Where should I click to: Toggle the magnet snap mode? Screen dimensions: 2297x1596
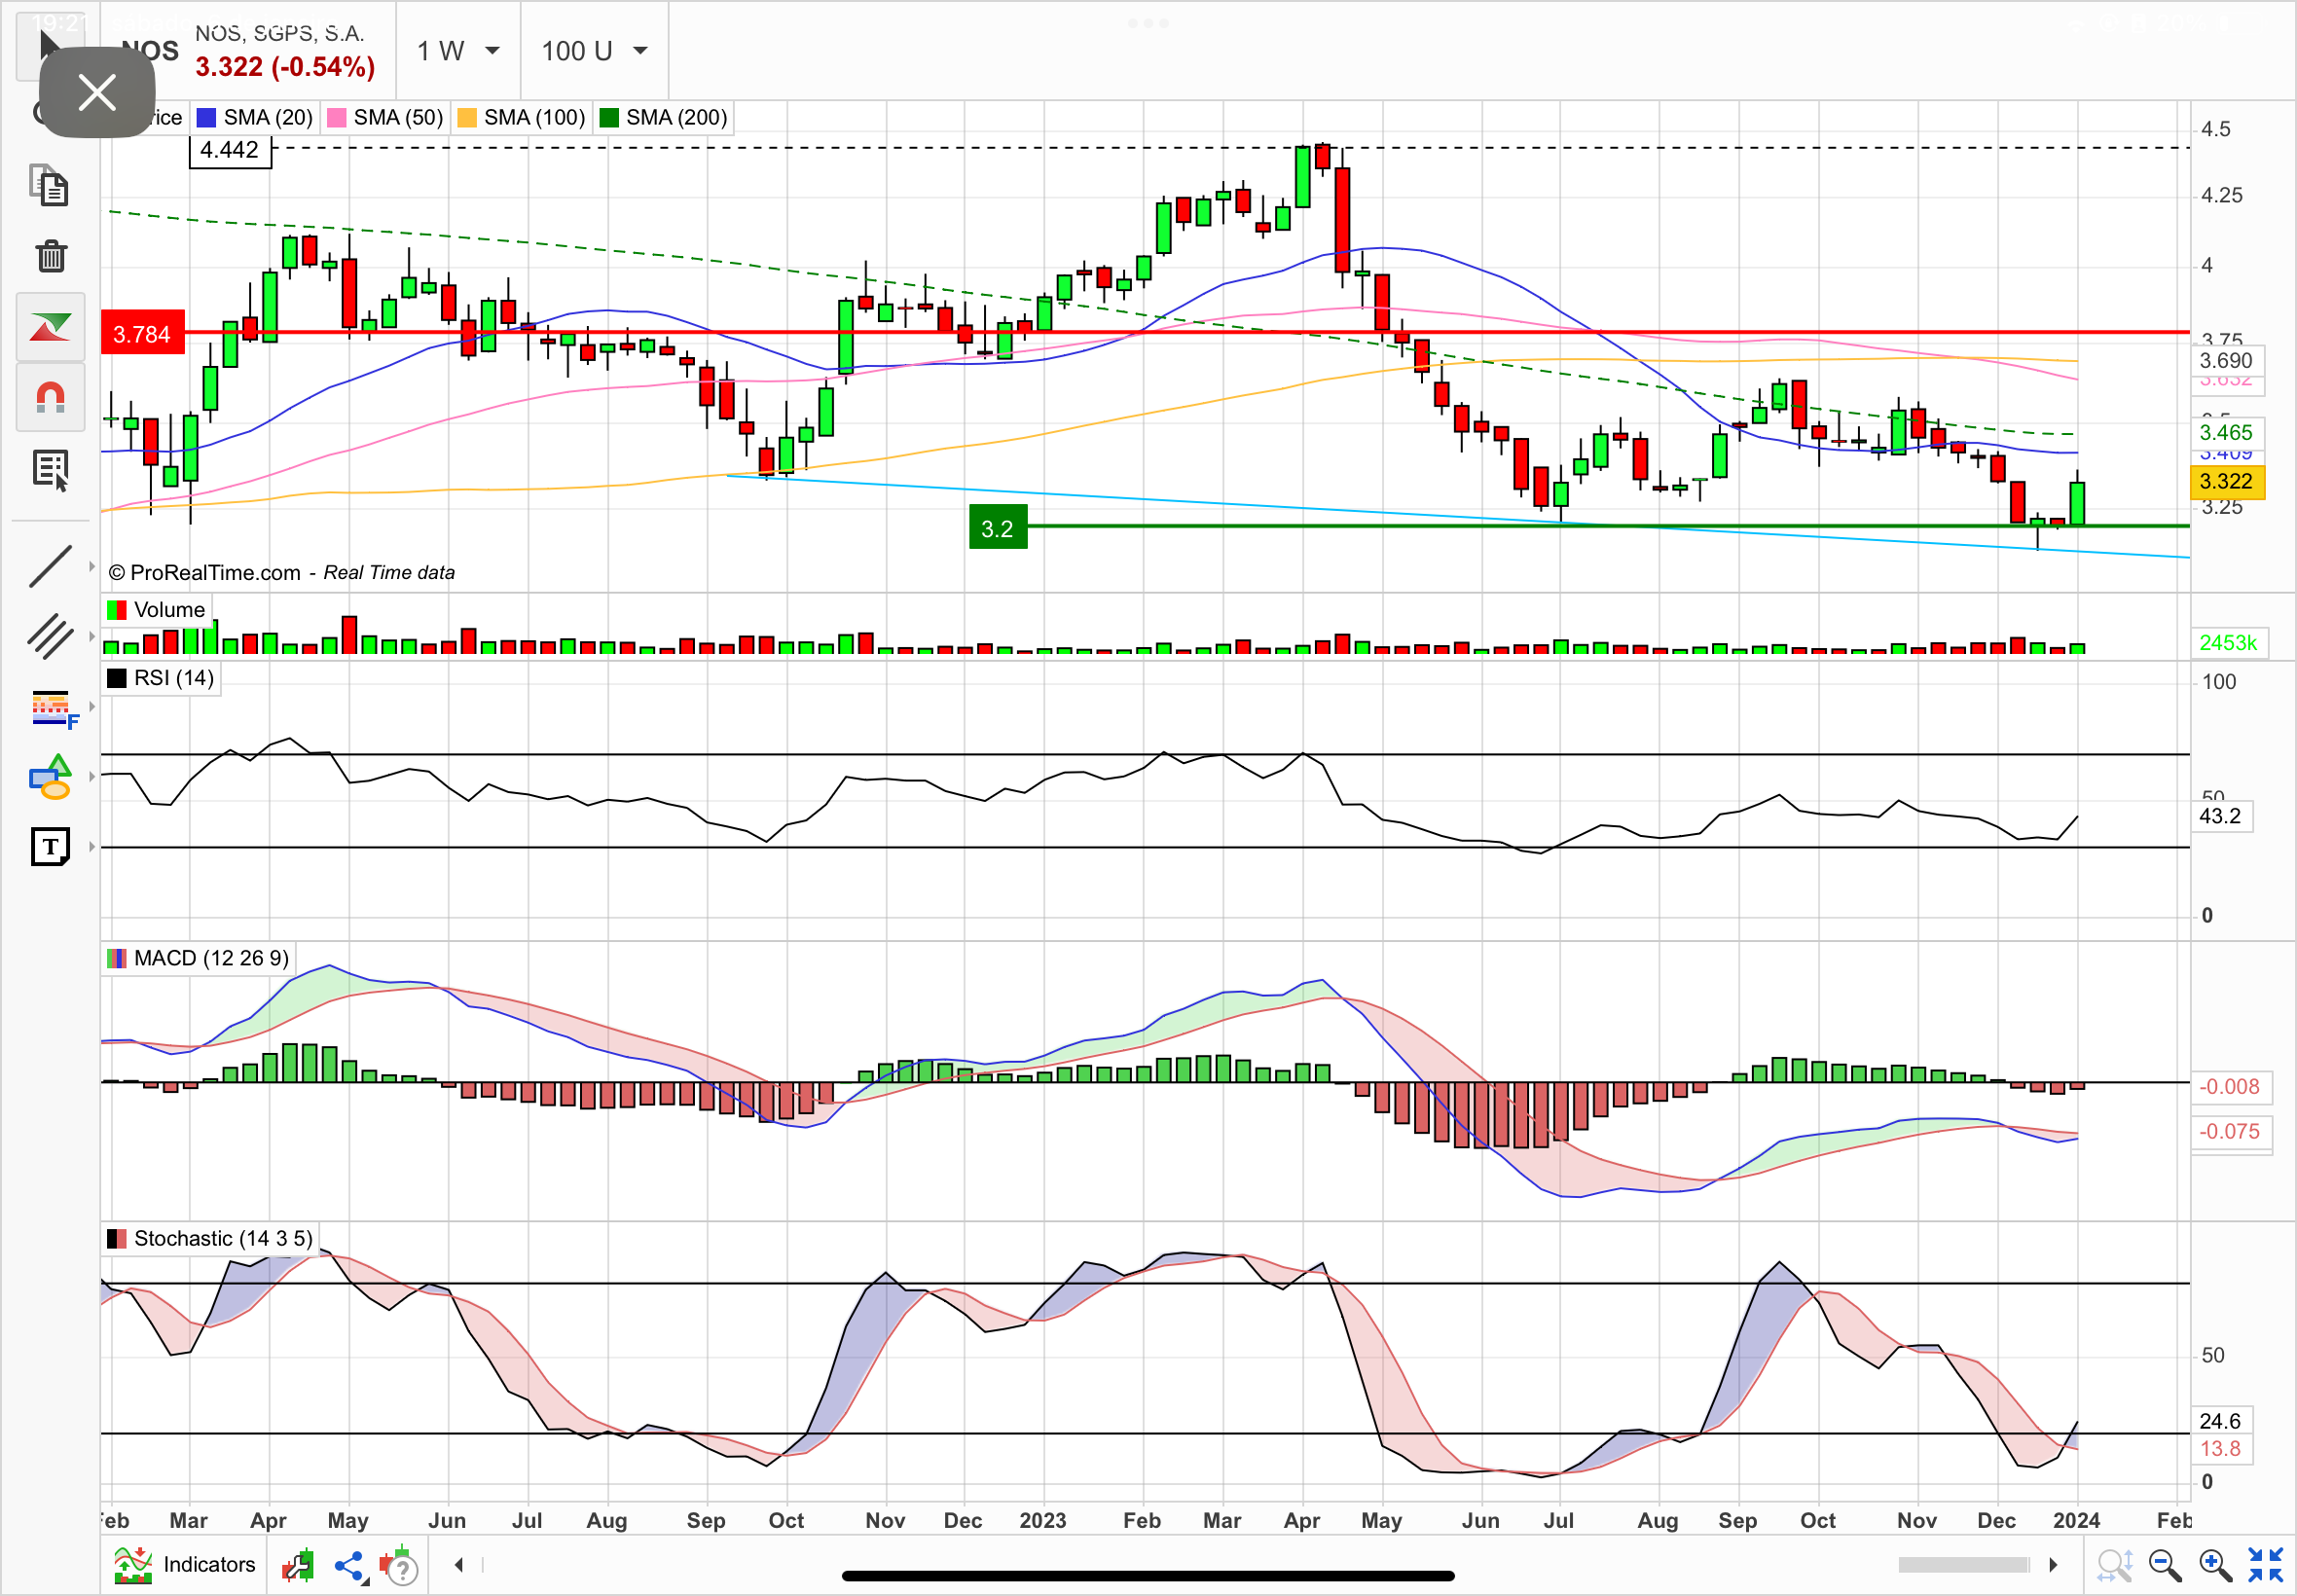51,397
